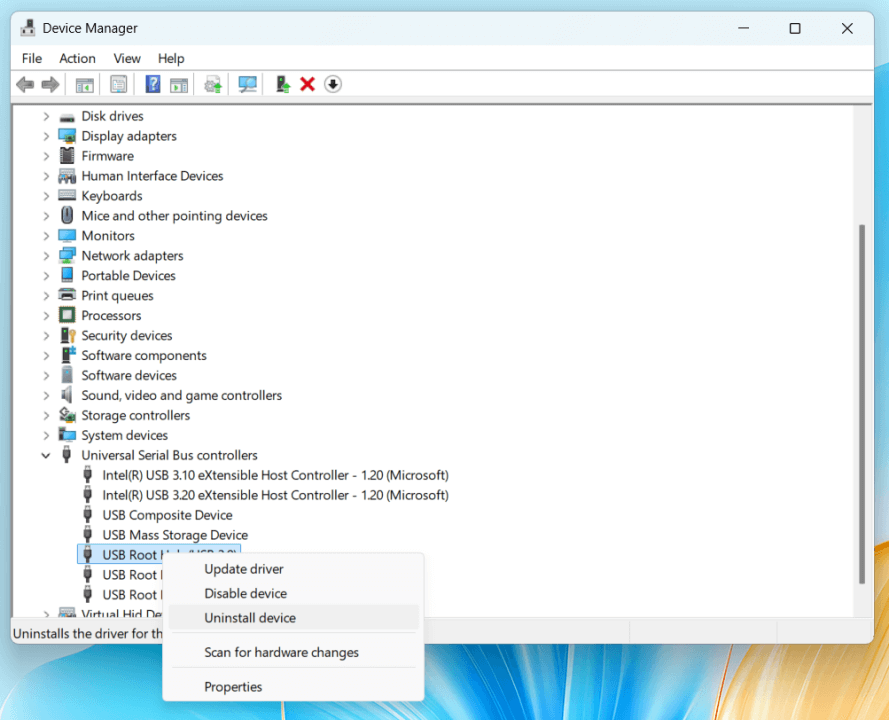Expand the Network adapters category
The width and height of the screenshot is (889, 720).
[46, 255]
